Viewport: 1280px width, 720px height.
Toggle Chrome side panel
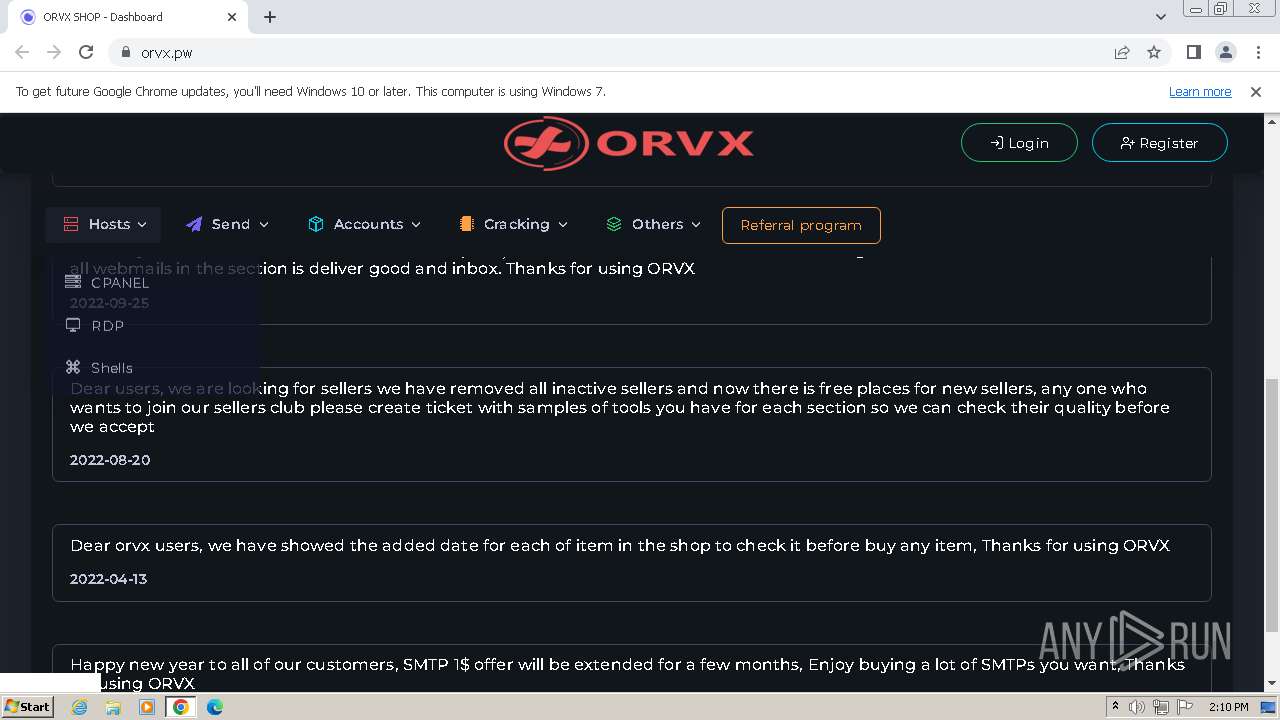click(x=1193, y=52)
